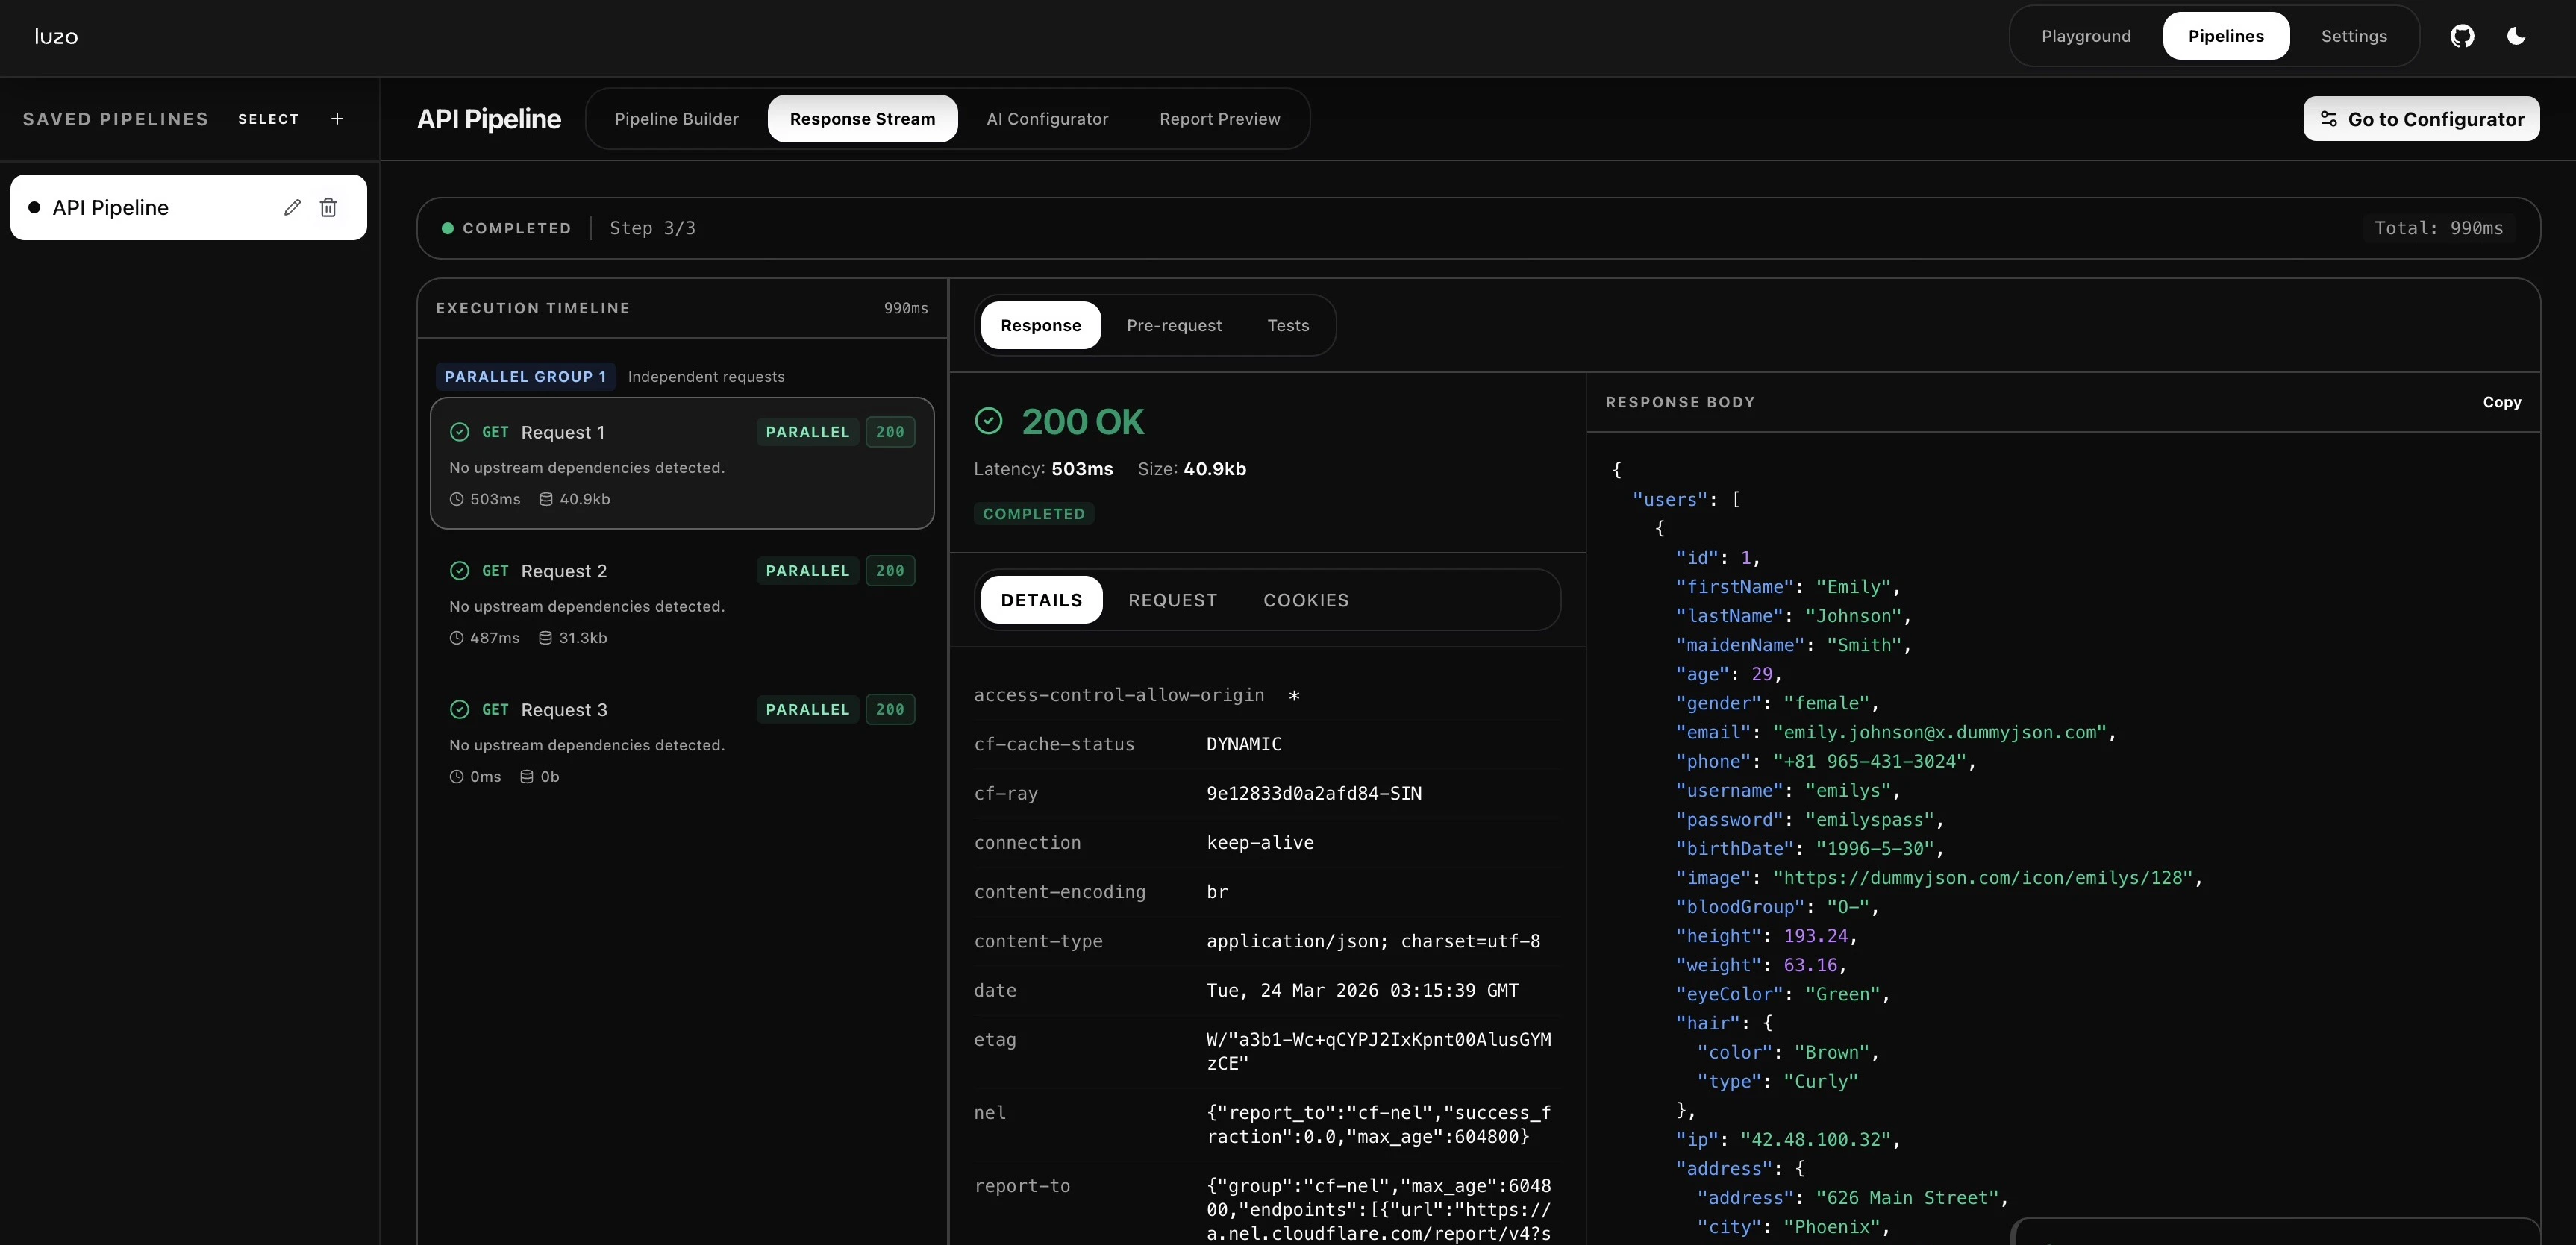
Task: Click the pencil edit icon for API Pipeline
Action: click(x=292, y=207)
